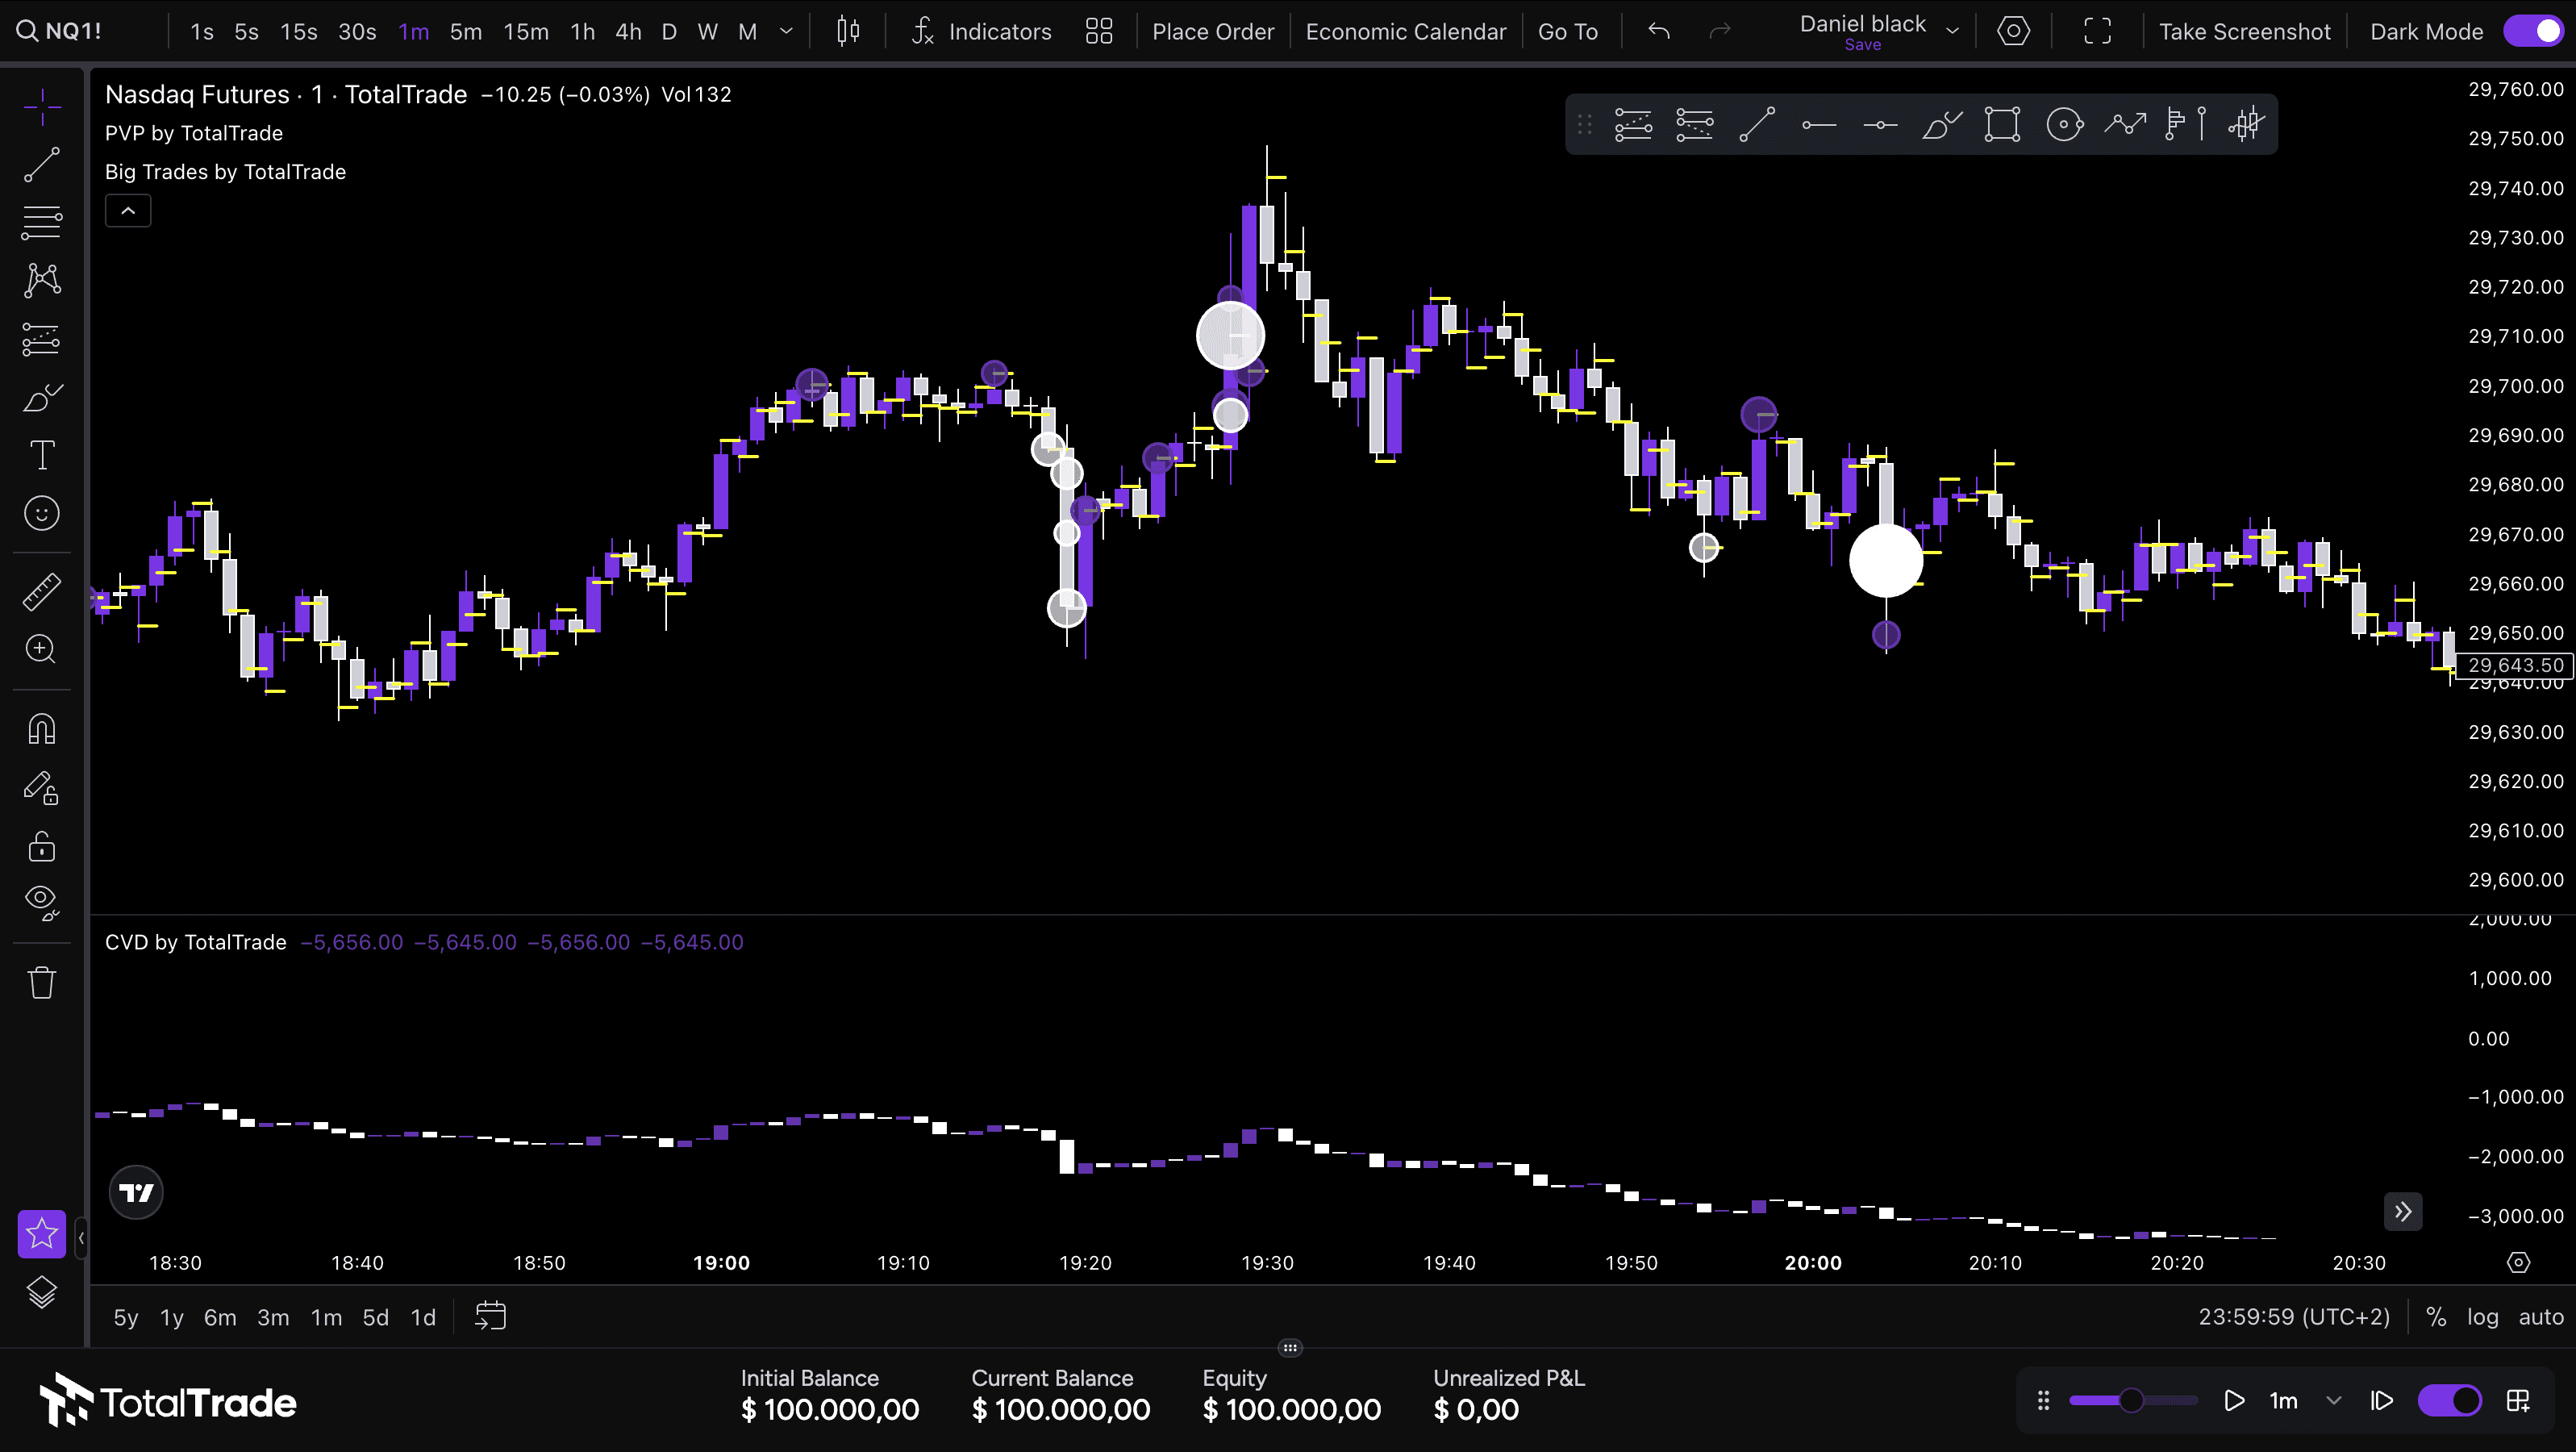Open chart settings hexagon icon

(2013, 31)
